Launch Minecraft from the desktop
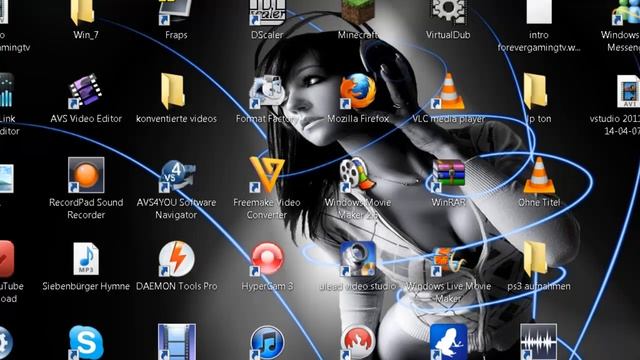640x360 pixels. pyautogui.click(x=358, y=11)
